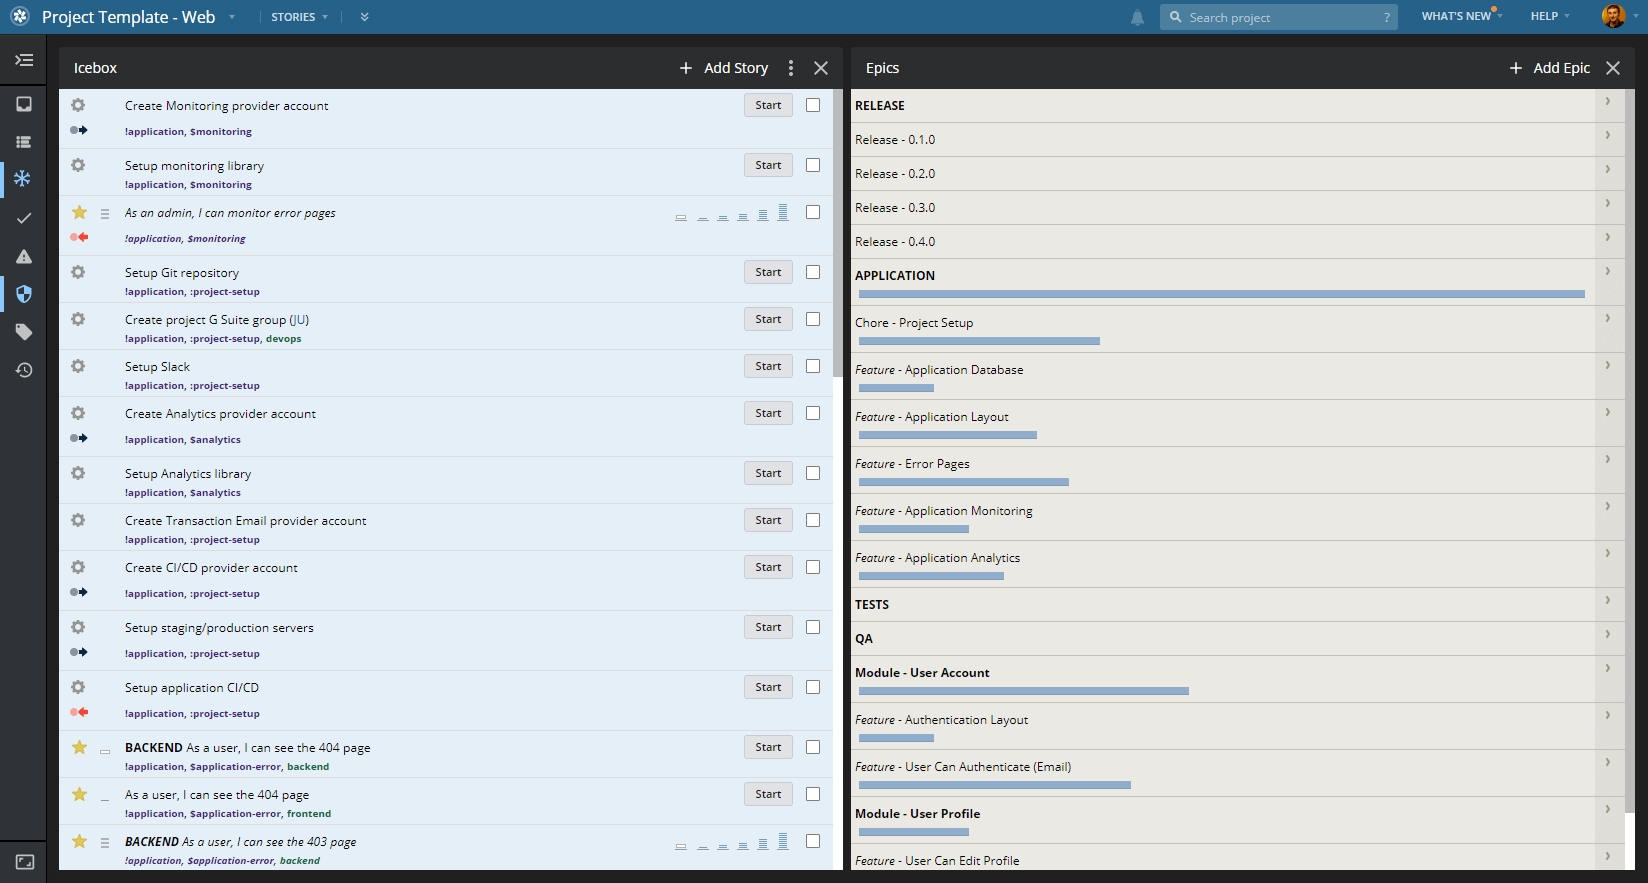Close the Icebox panel

821,68
